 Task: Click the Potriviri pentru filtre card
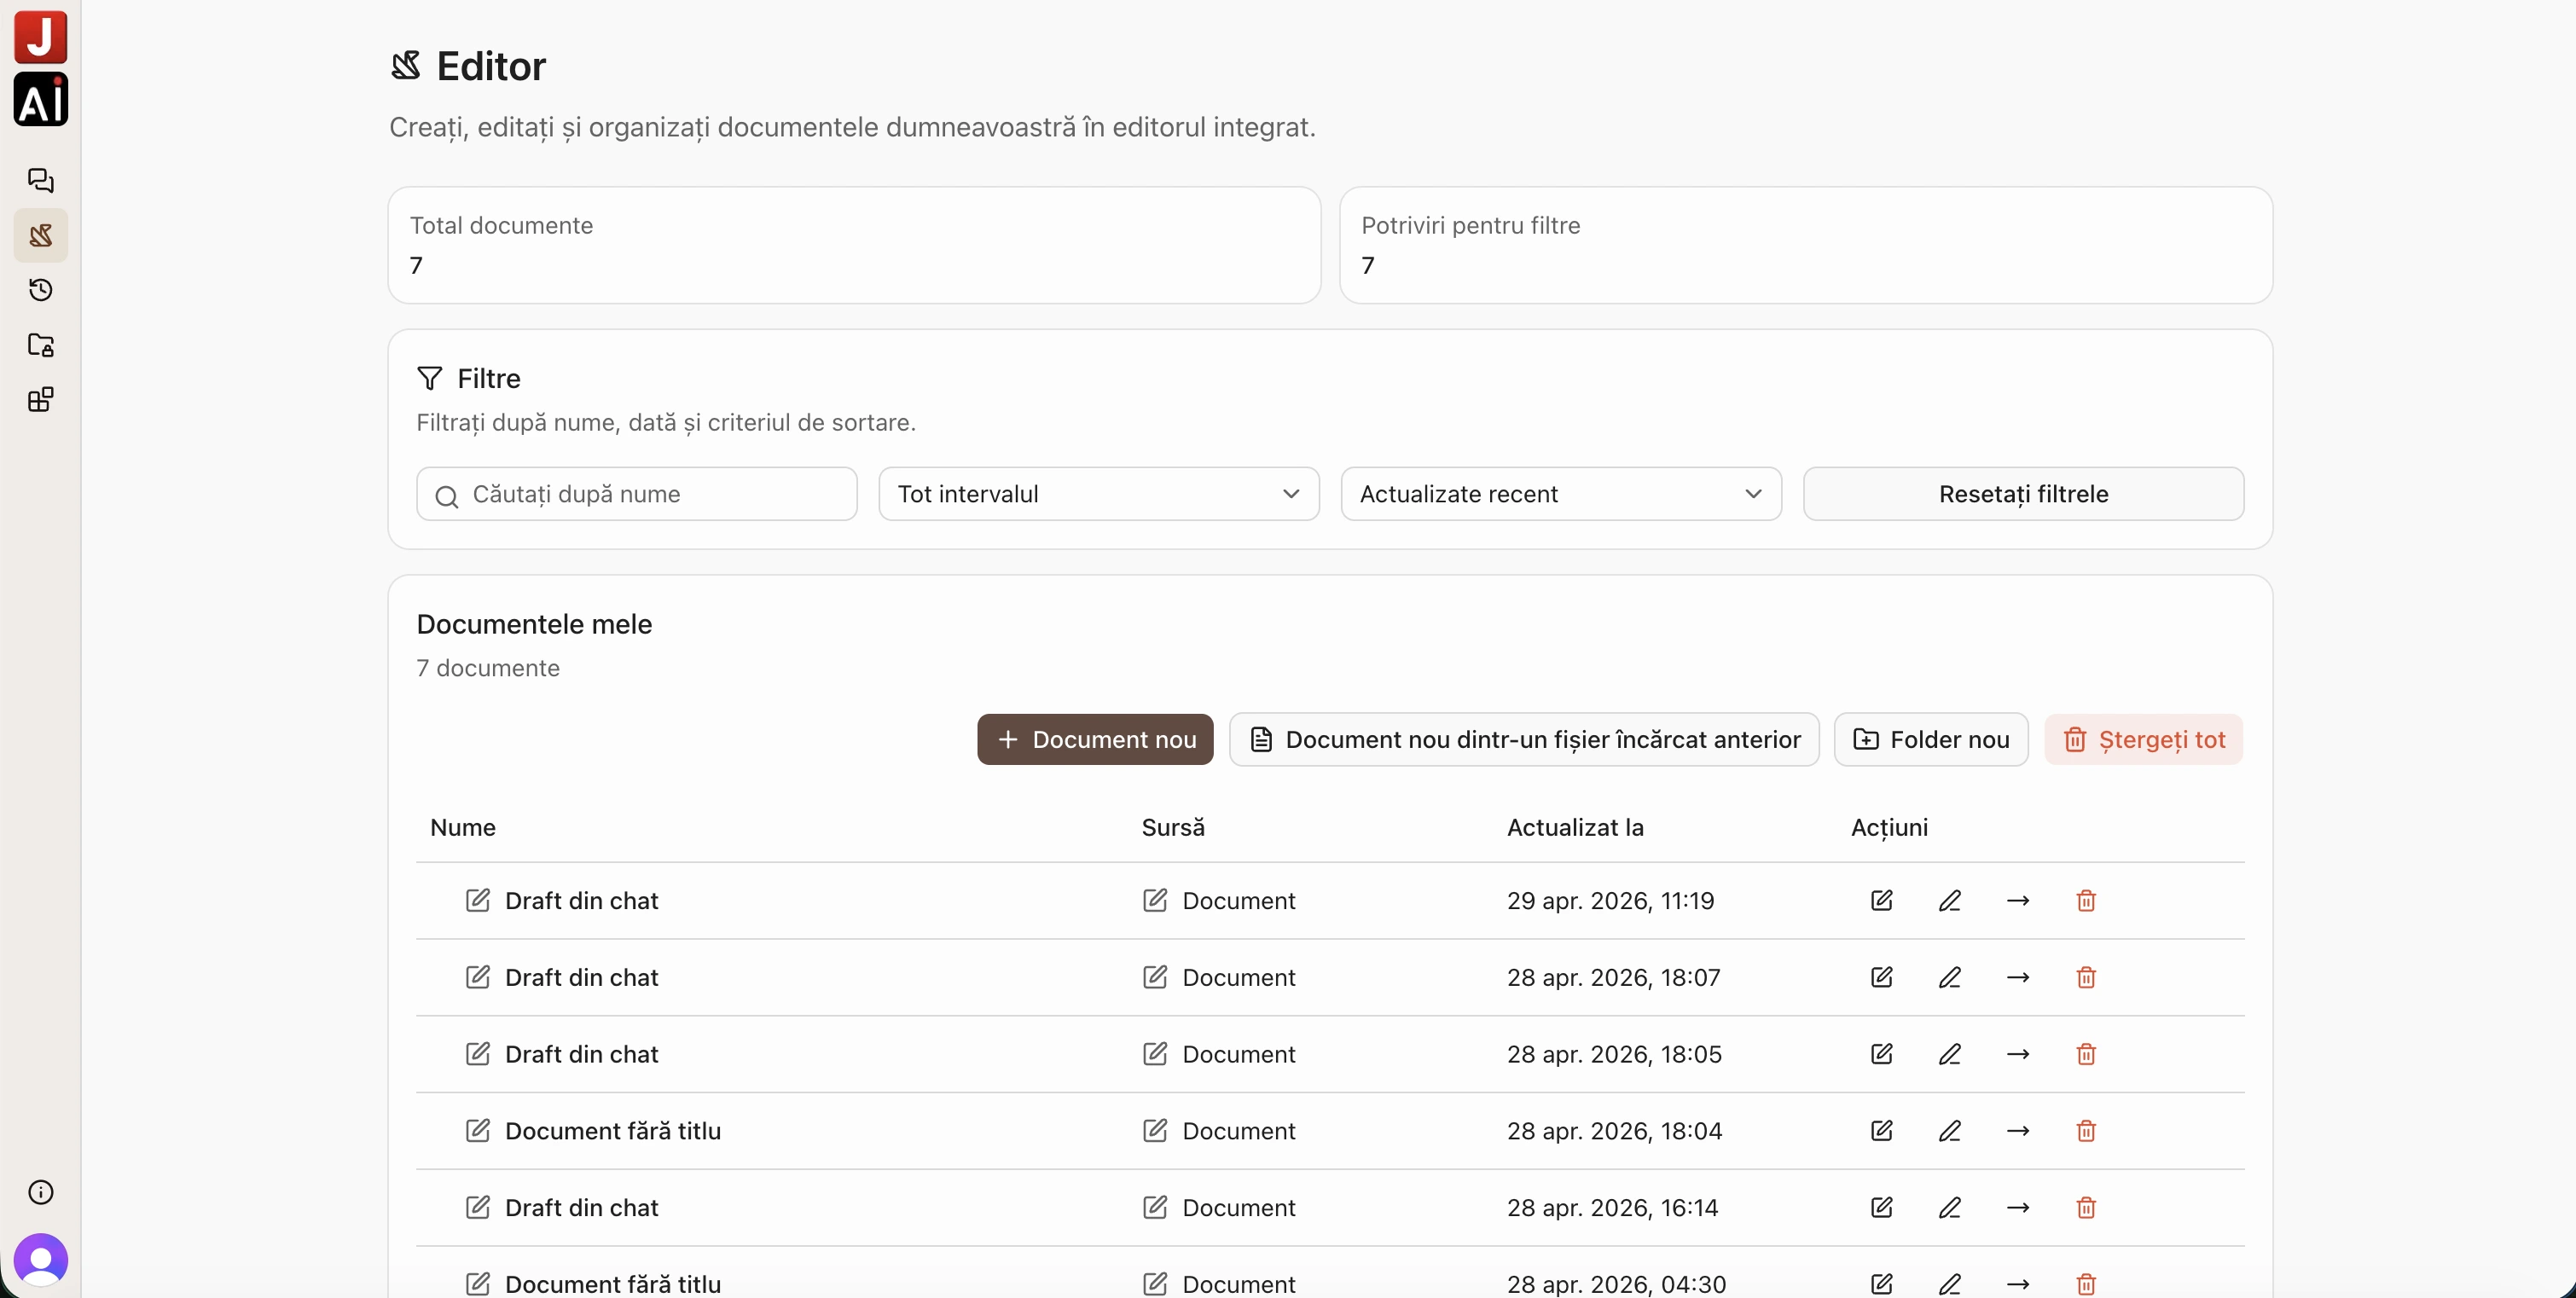[x=1806, y=245]
